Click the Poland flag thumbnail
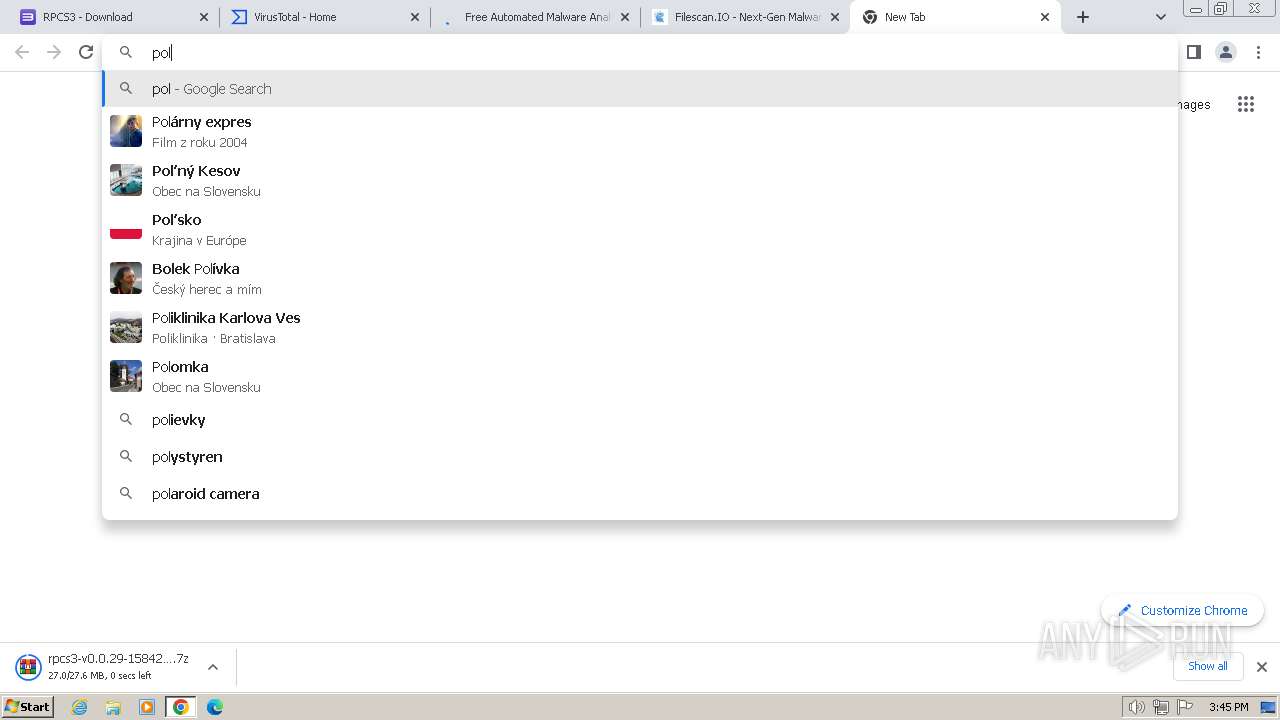Image resolution: width=1280 pixels, height=720 pixels. [126, 229]
